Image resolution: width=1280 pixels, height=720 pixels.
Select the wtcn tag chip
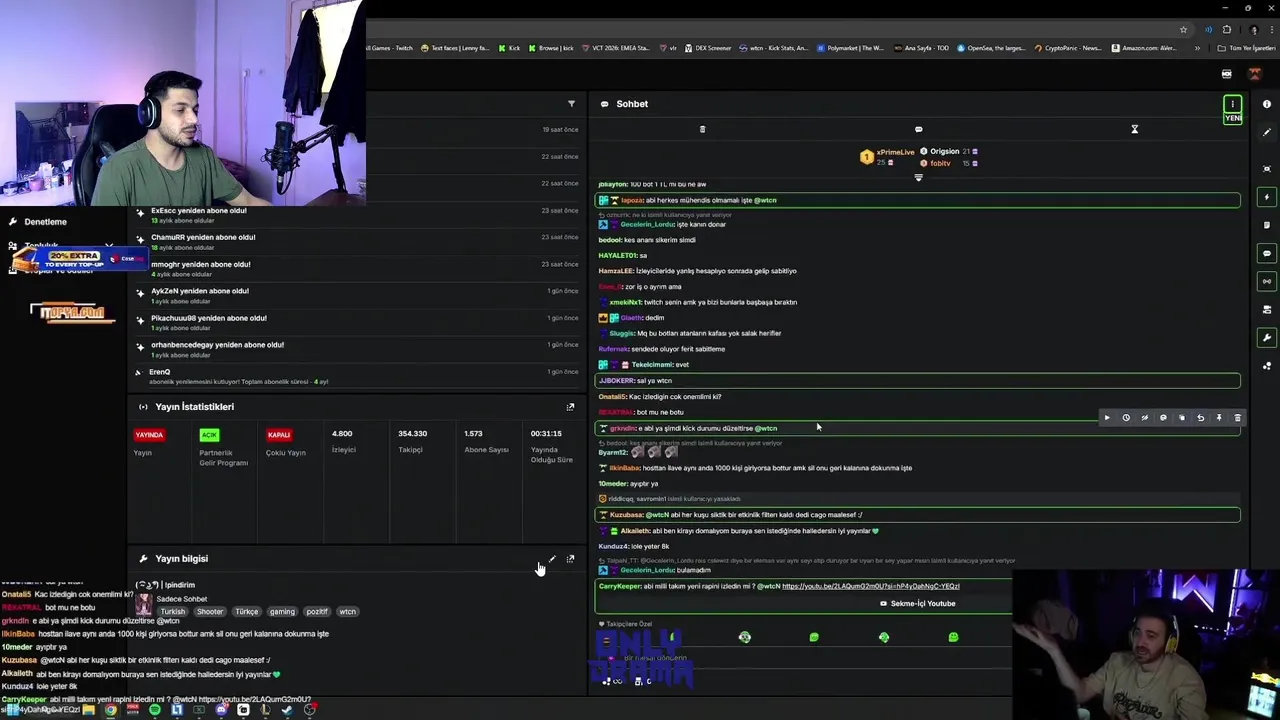pos(347,612)
